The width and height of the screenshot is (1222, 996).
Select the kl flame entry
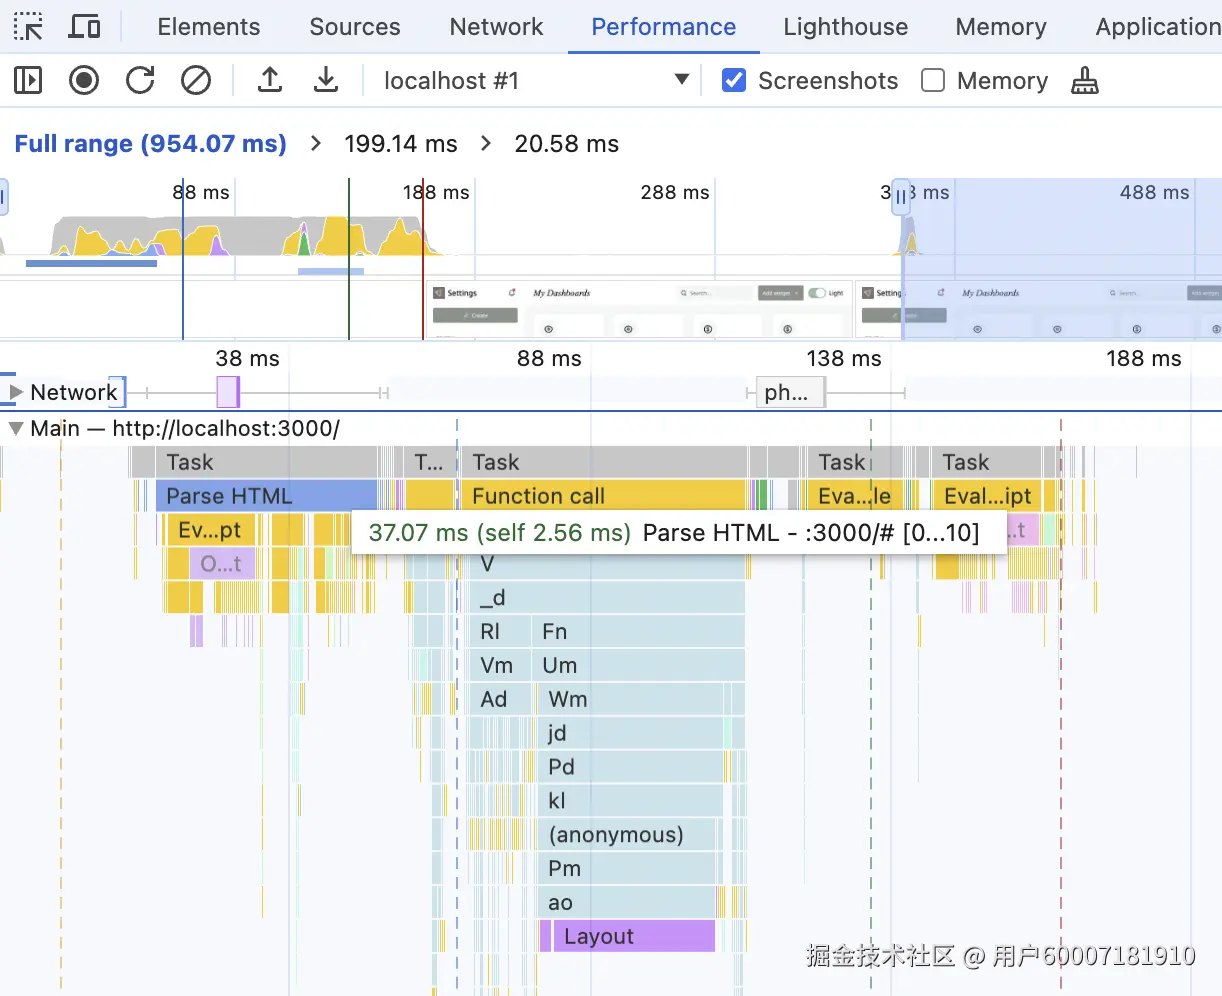(630, 802)
